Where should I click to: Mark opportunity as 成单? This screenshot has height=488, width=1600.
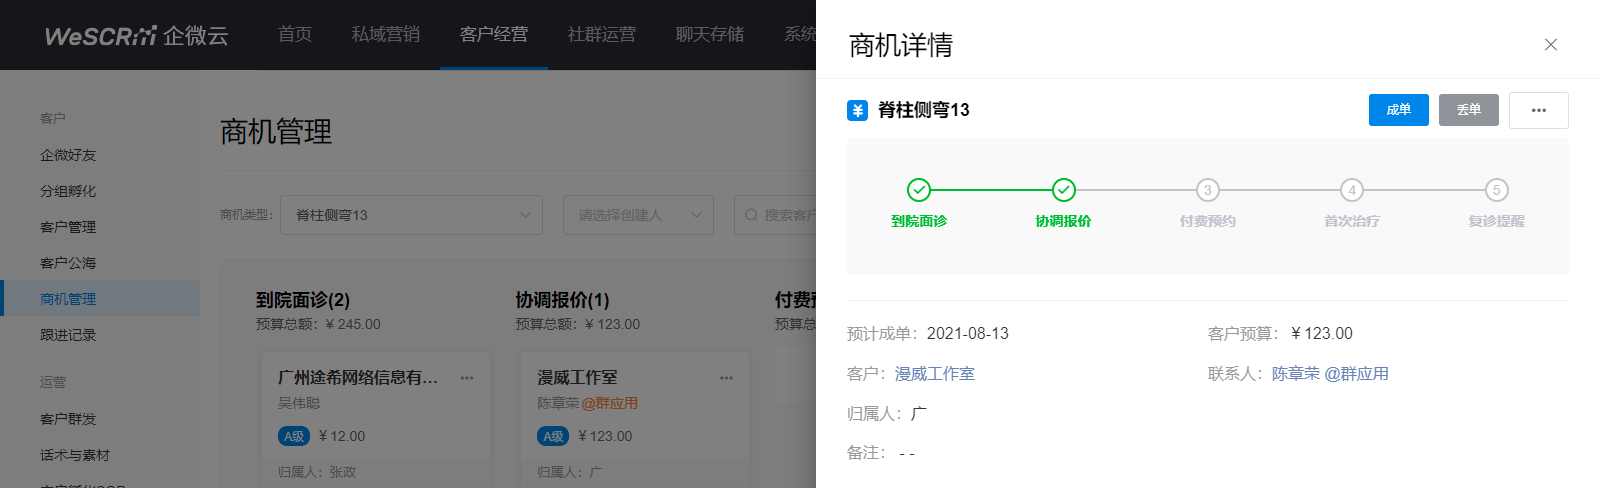(x=1398, y=110)
